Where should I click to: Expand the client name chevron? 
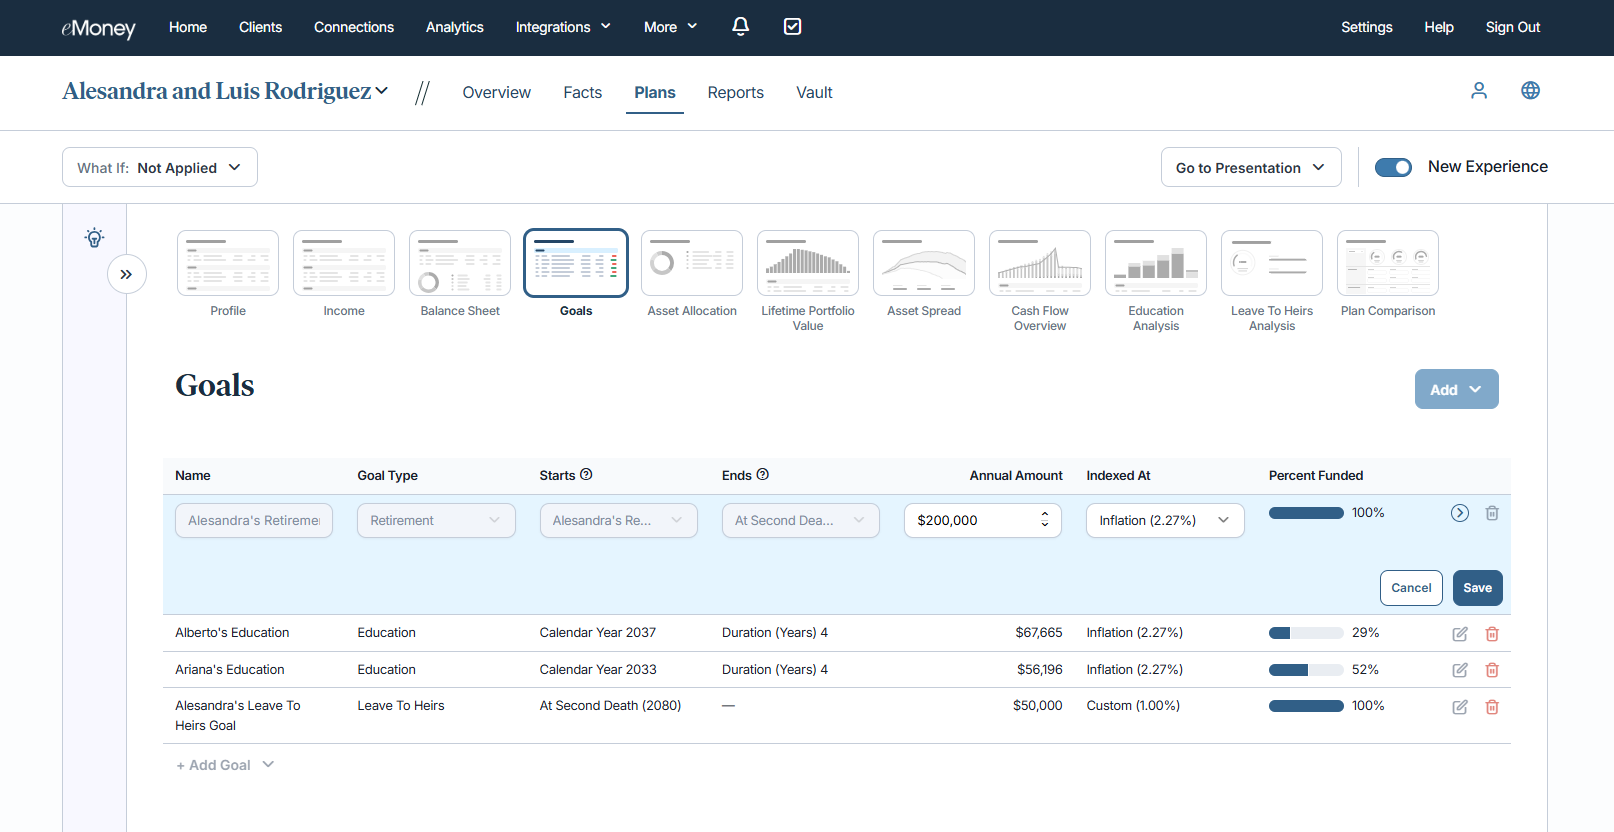[381, 91]
